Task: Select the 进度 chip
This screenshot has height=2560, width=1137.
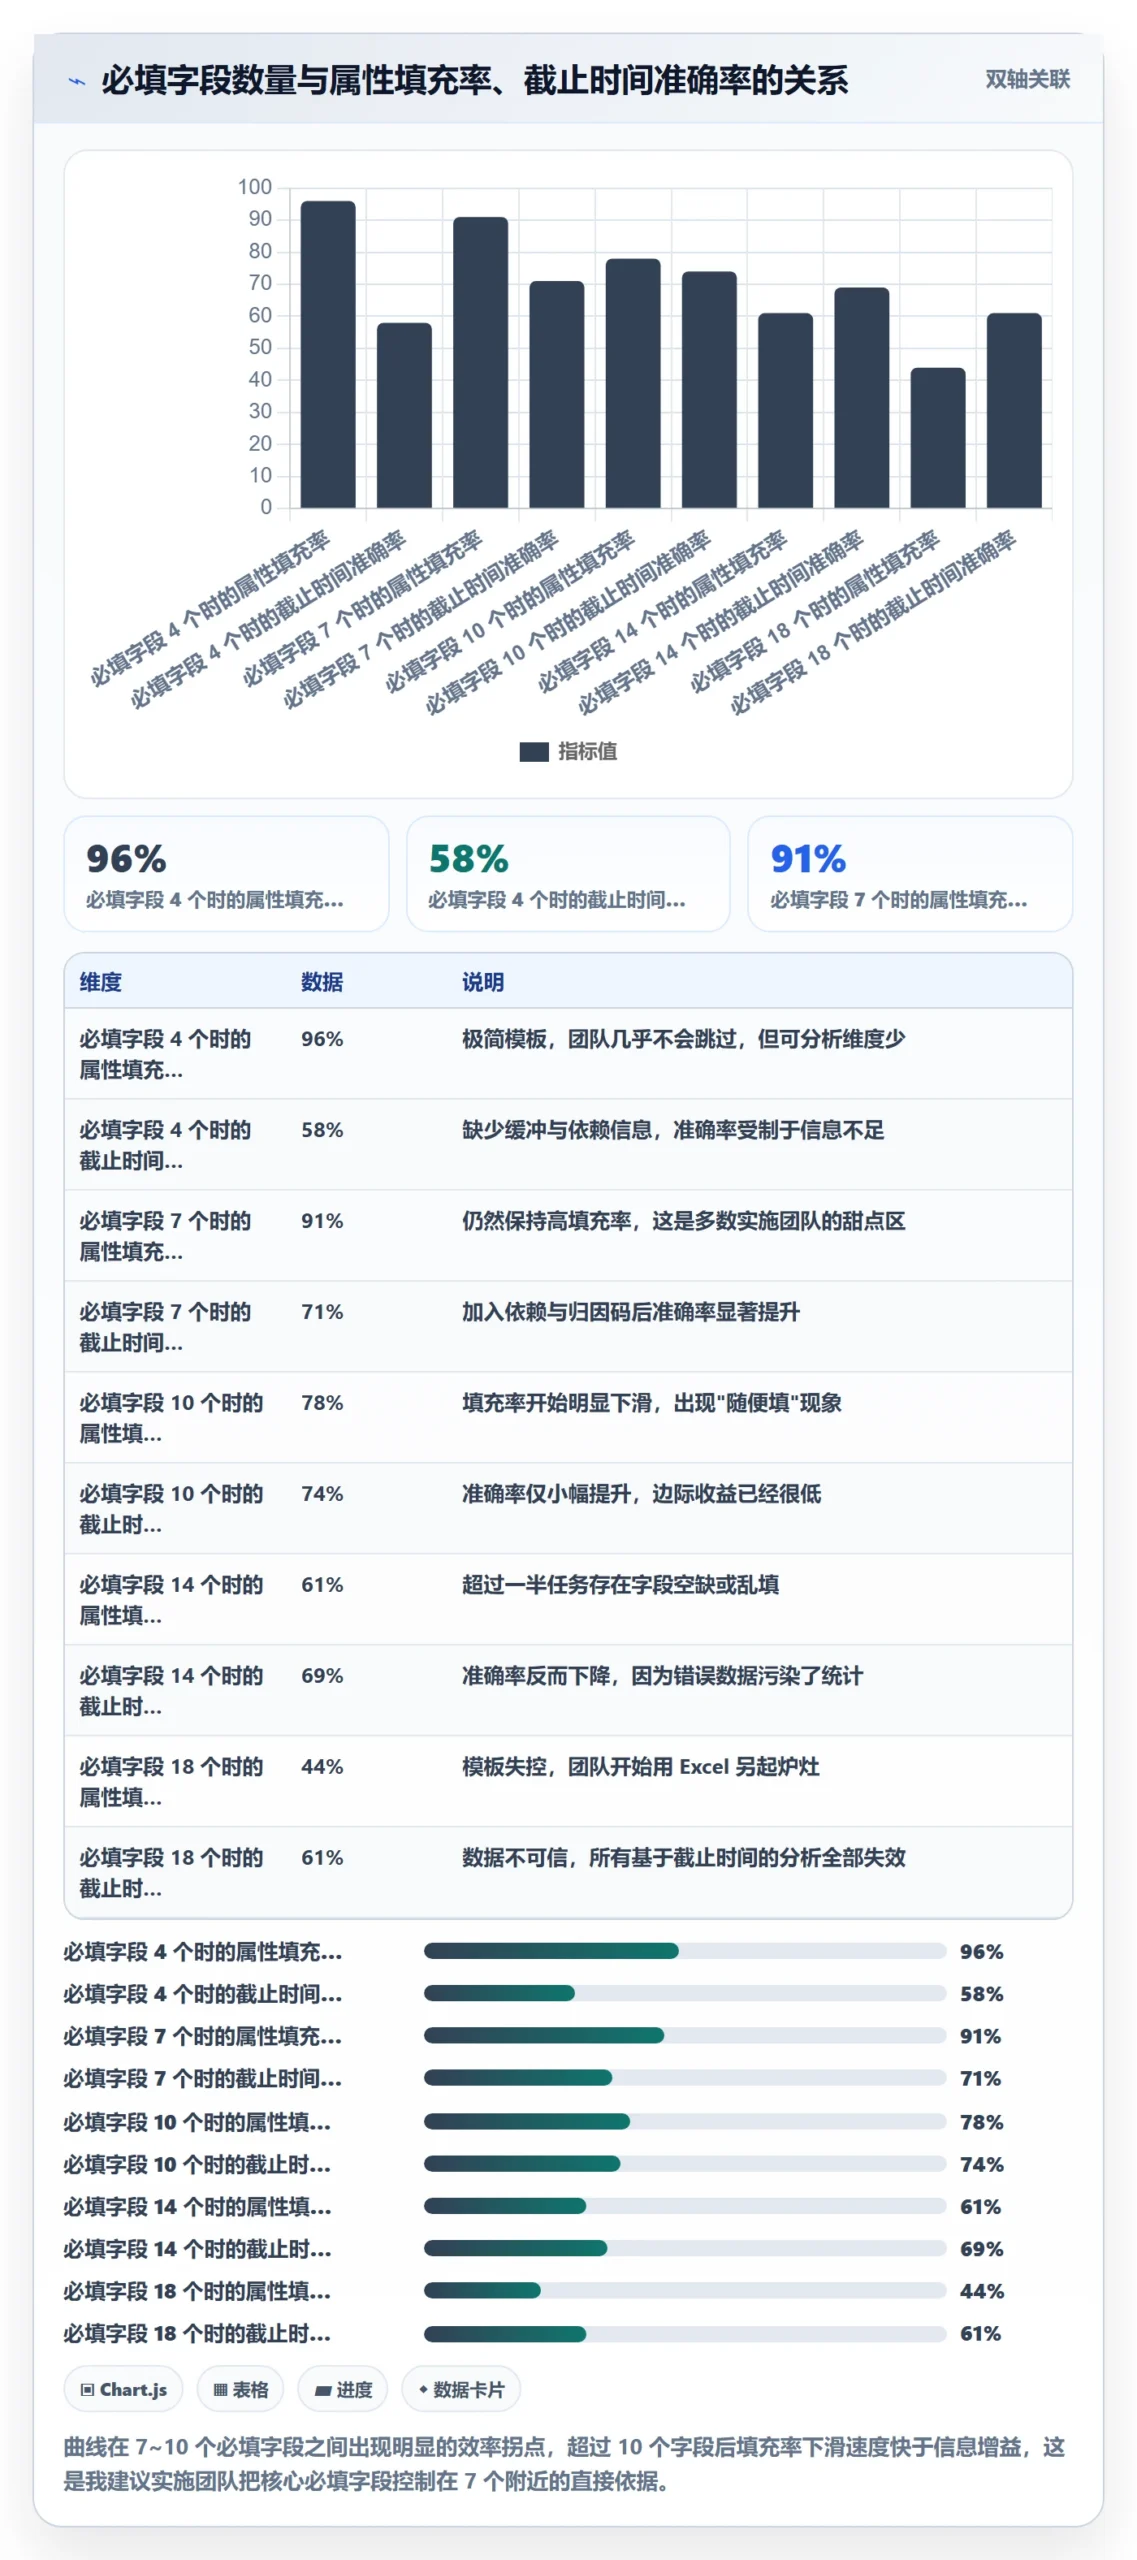Action: point(343,2389)
